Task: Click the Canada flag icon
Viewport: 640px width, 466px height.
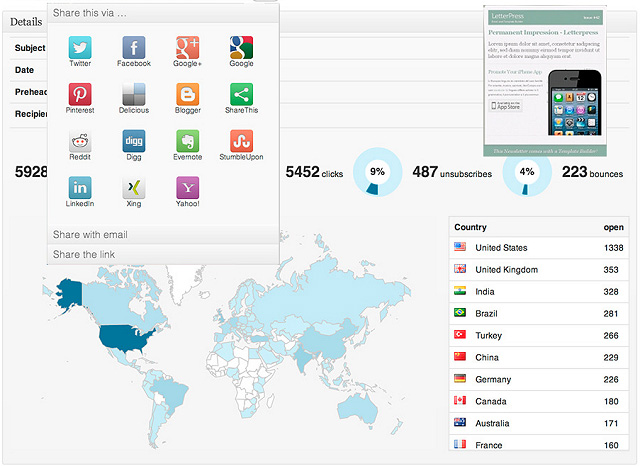Action: tap(460, 401)
